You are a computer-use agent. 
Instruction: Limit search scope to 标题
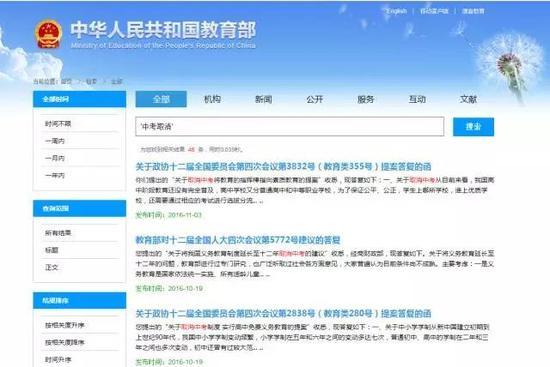(52, 250)
